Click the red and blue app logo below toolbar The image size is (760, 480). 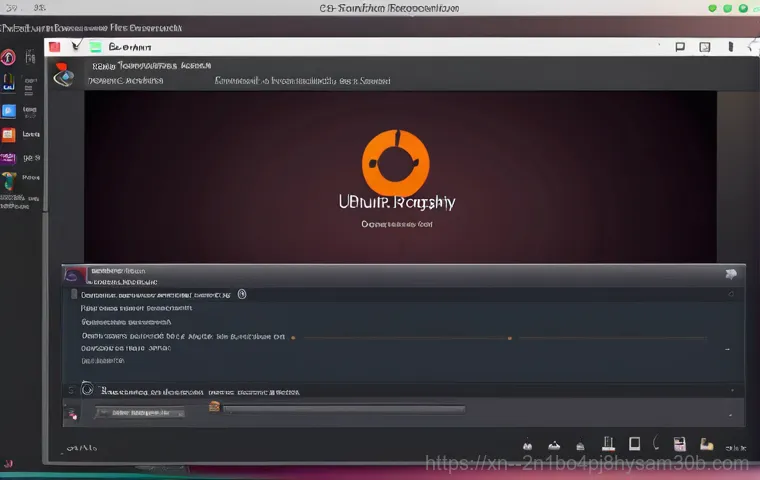[x=63, y=75]
